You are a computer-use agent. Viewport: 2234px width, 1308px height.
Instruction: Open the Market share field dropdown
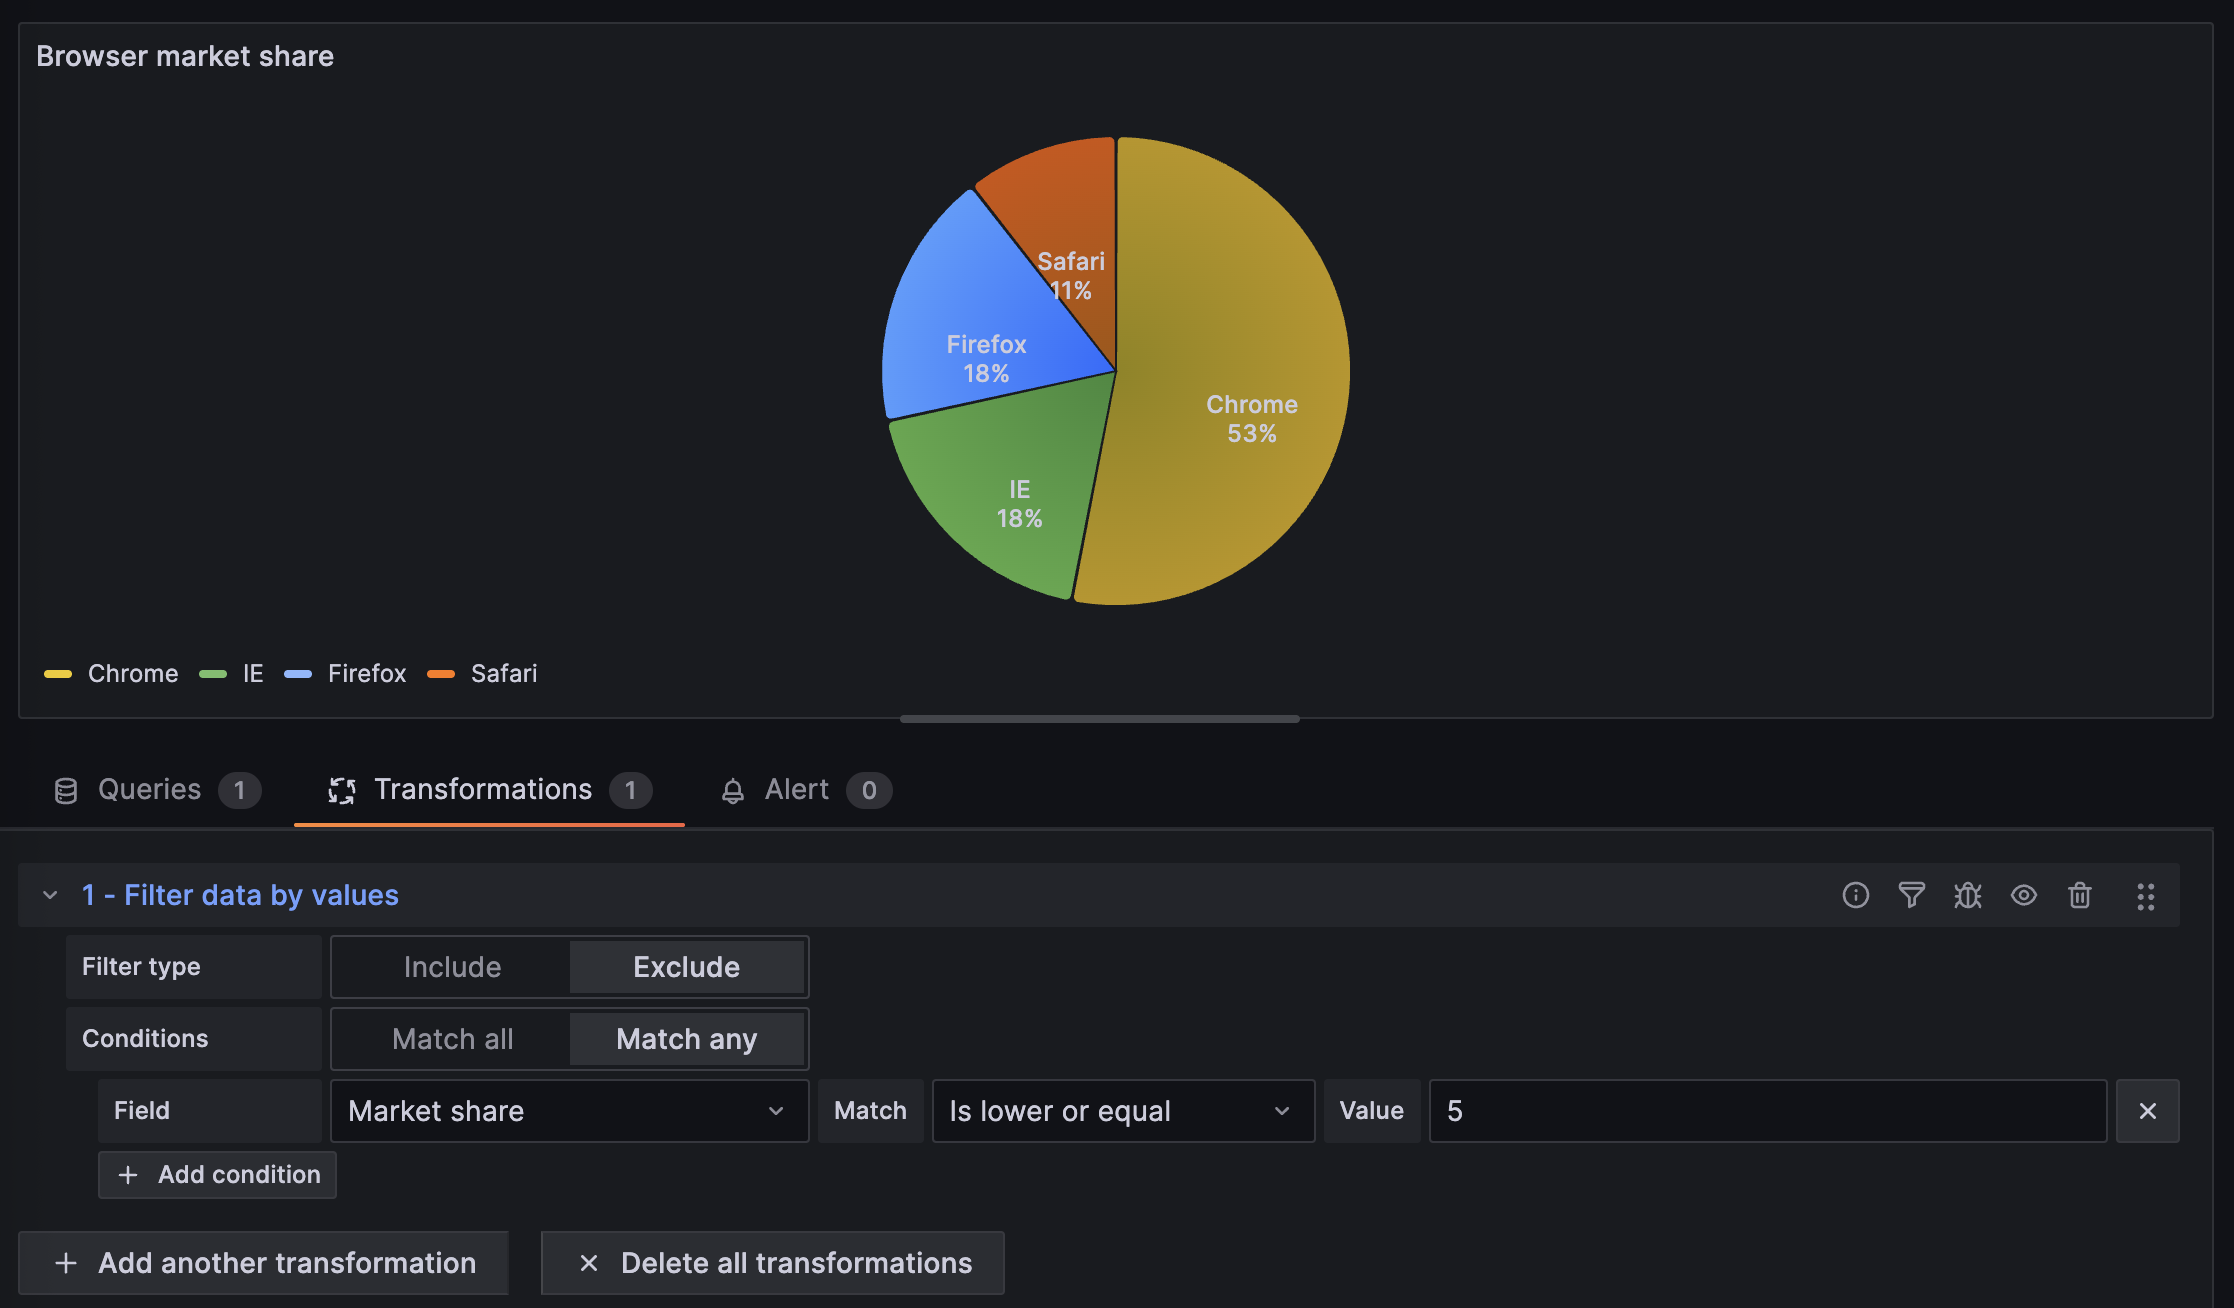click(567, 1110)
